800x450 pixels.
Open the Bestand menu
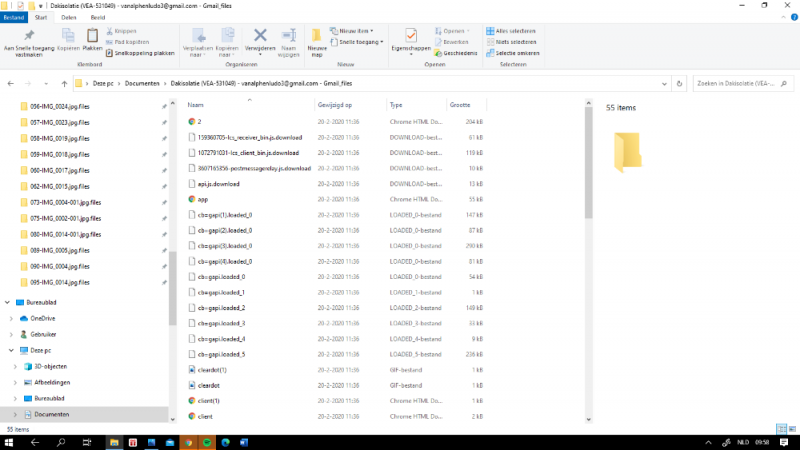pyautogui.click(x=15, y=17)
